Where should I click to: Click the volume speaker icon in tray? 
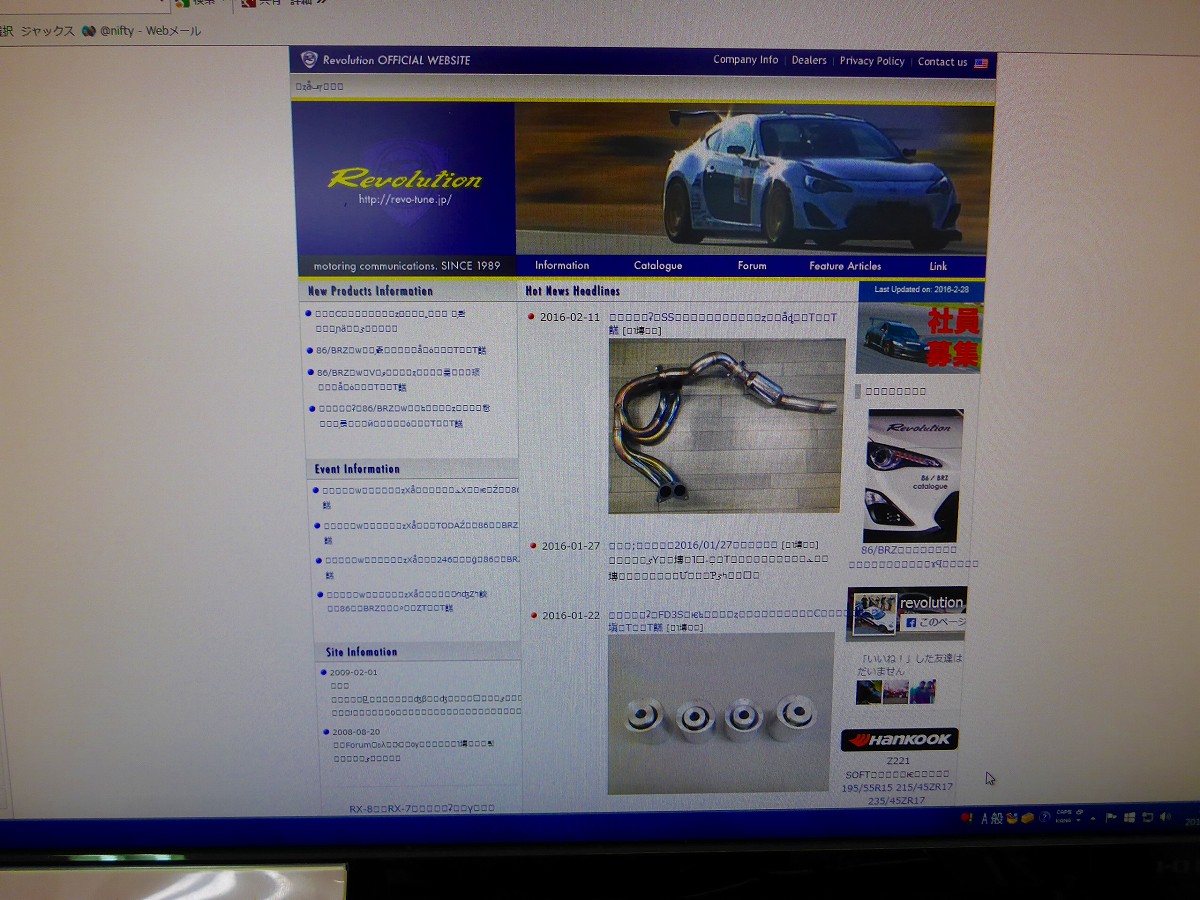(x=1164, y=818)
